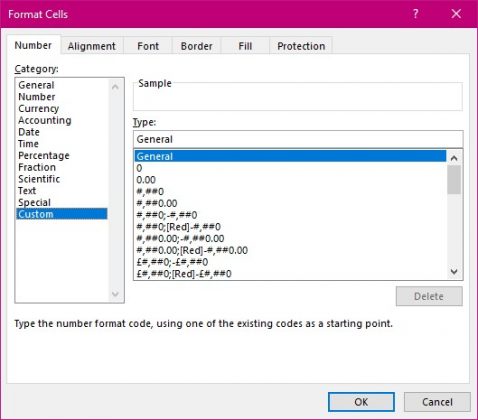Screen dimensions: 478x420
Task: Choose the Percentage category
Action: (44, 156)
